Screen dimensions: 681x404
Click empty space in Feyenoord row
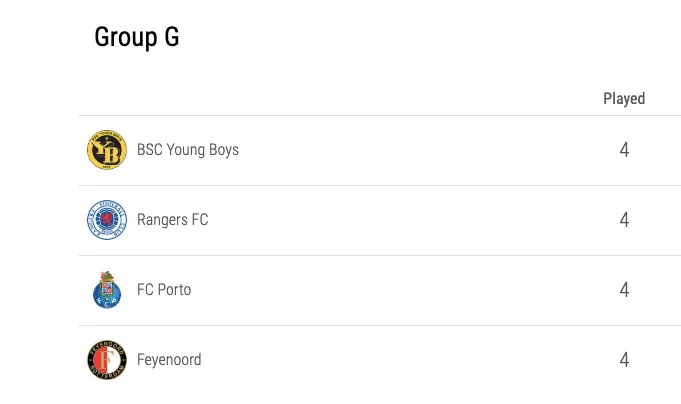click(420, 360)
